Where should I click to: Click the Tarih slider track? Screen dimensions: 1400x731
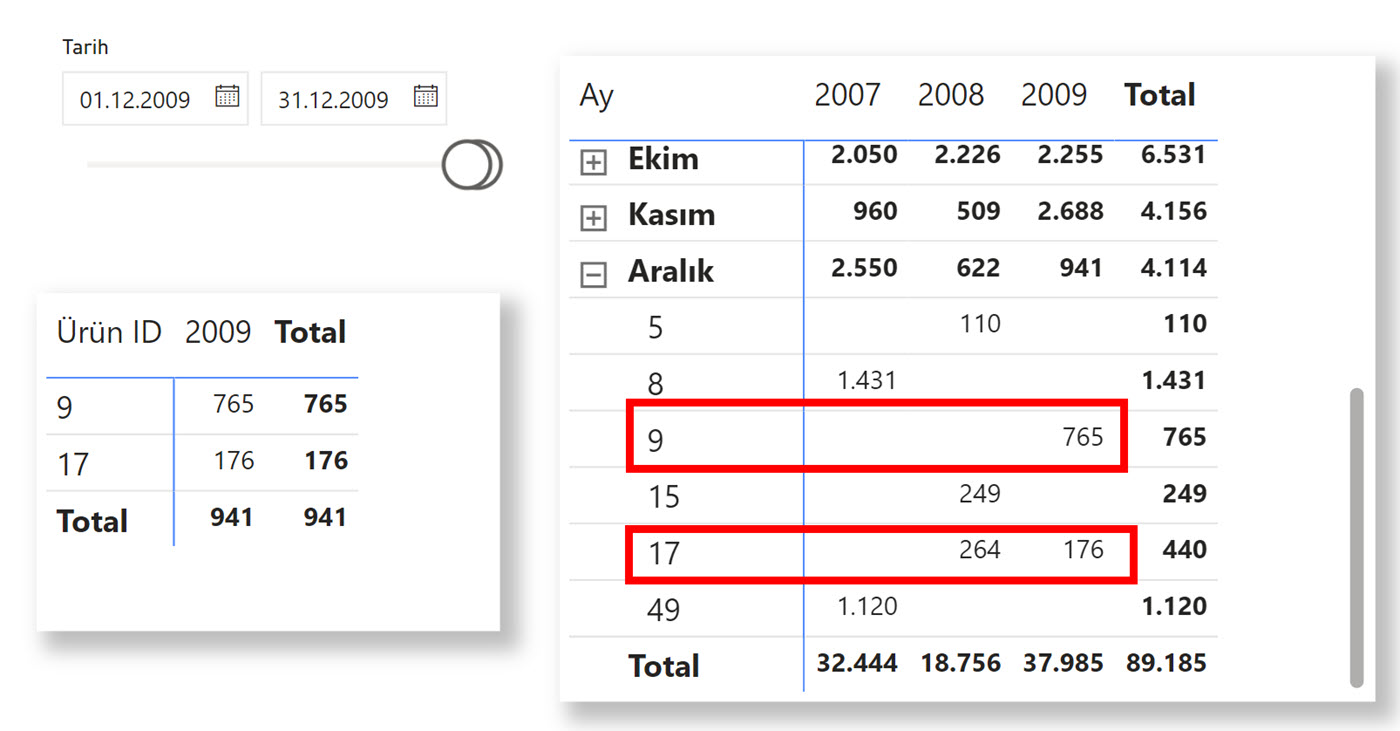point(265,165)
